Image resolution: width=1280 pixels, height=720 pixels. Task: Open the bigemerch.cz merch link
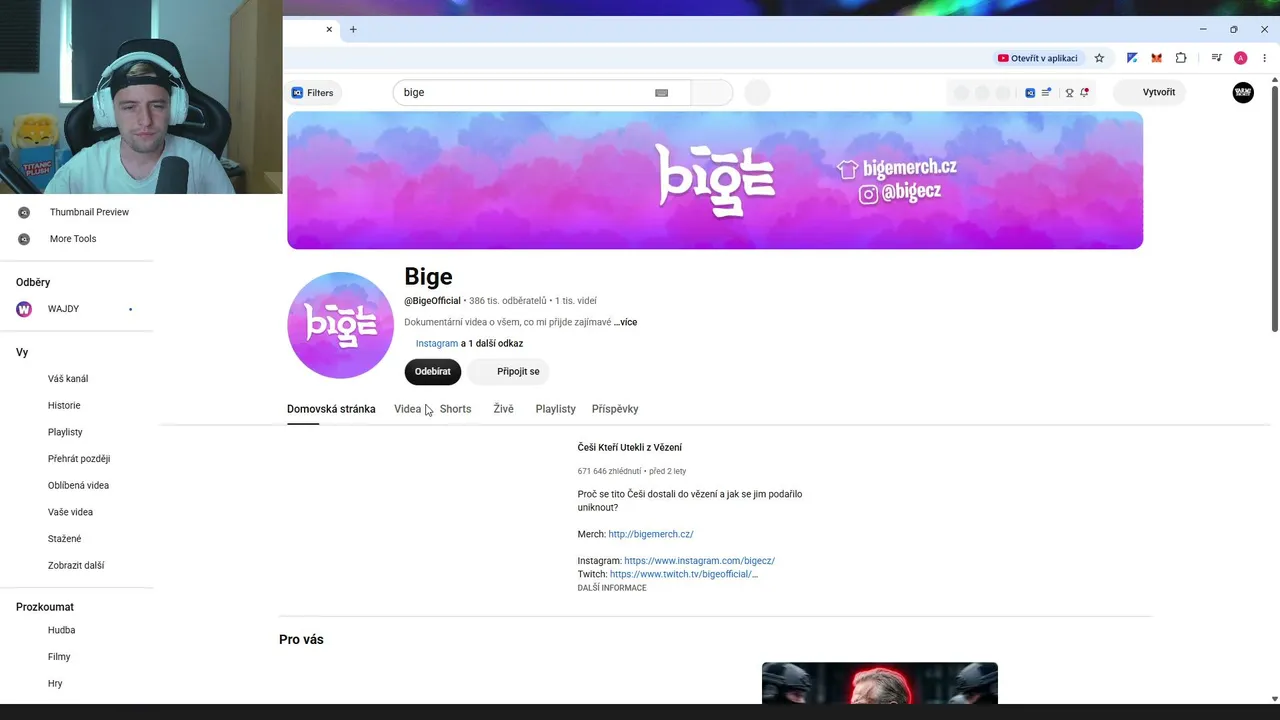pyautogui.click(x=651, y=535)
